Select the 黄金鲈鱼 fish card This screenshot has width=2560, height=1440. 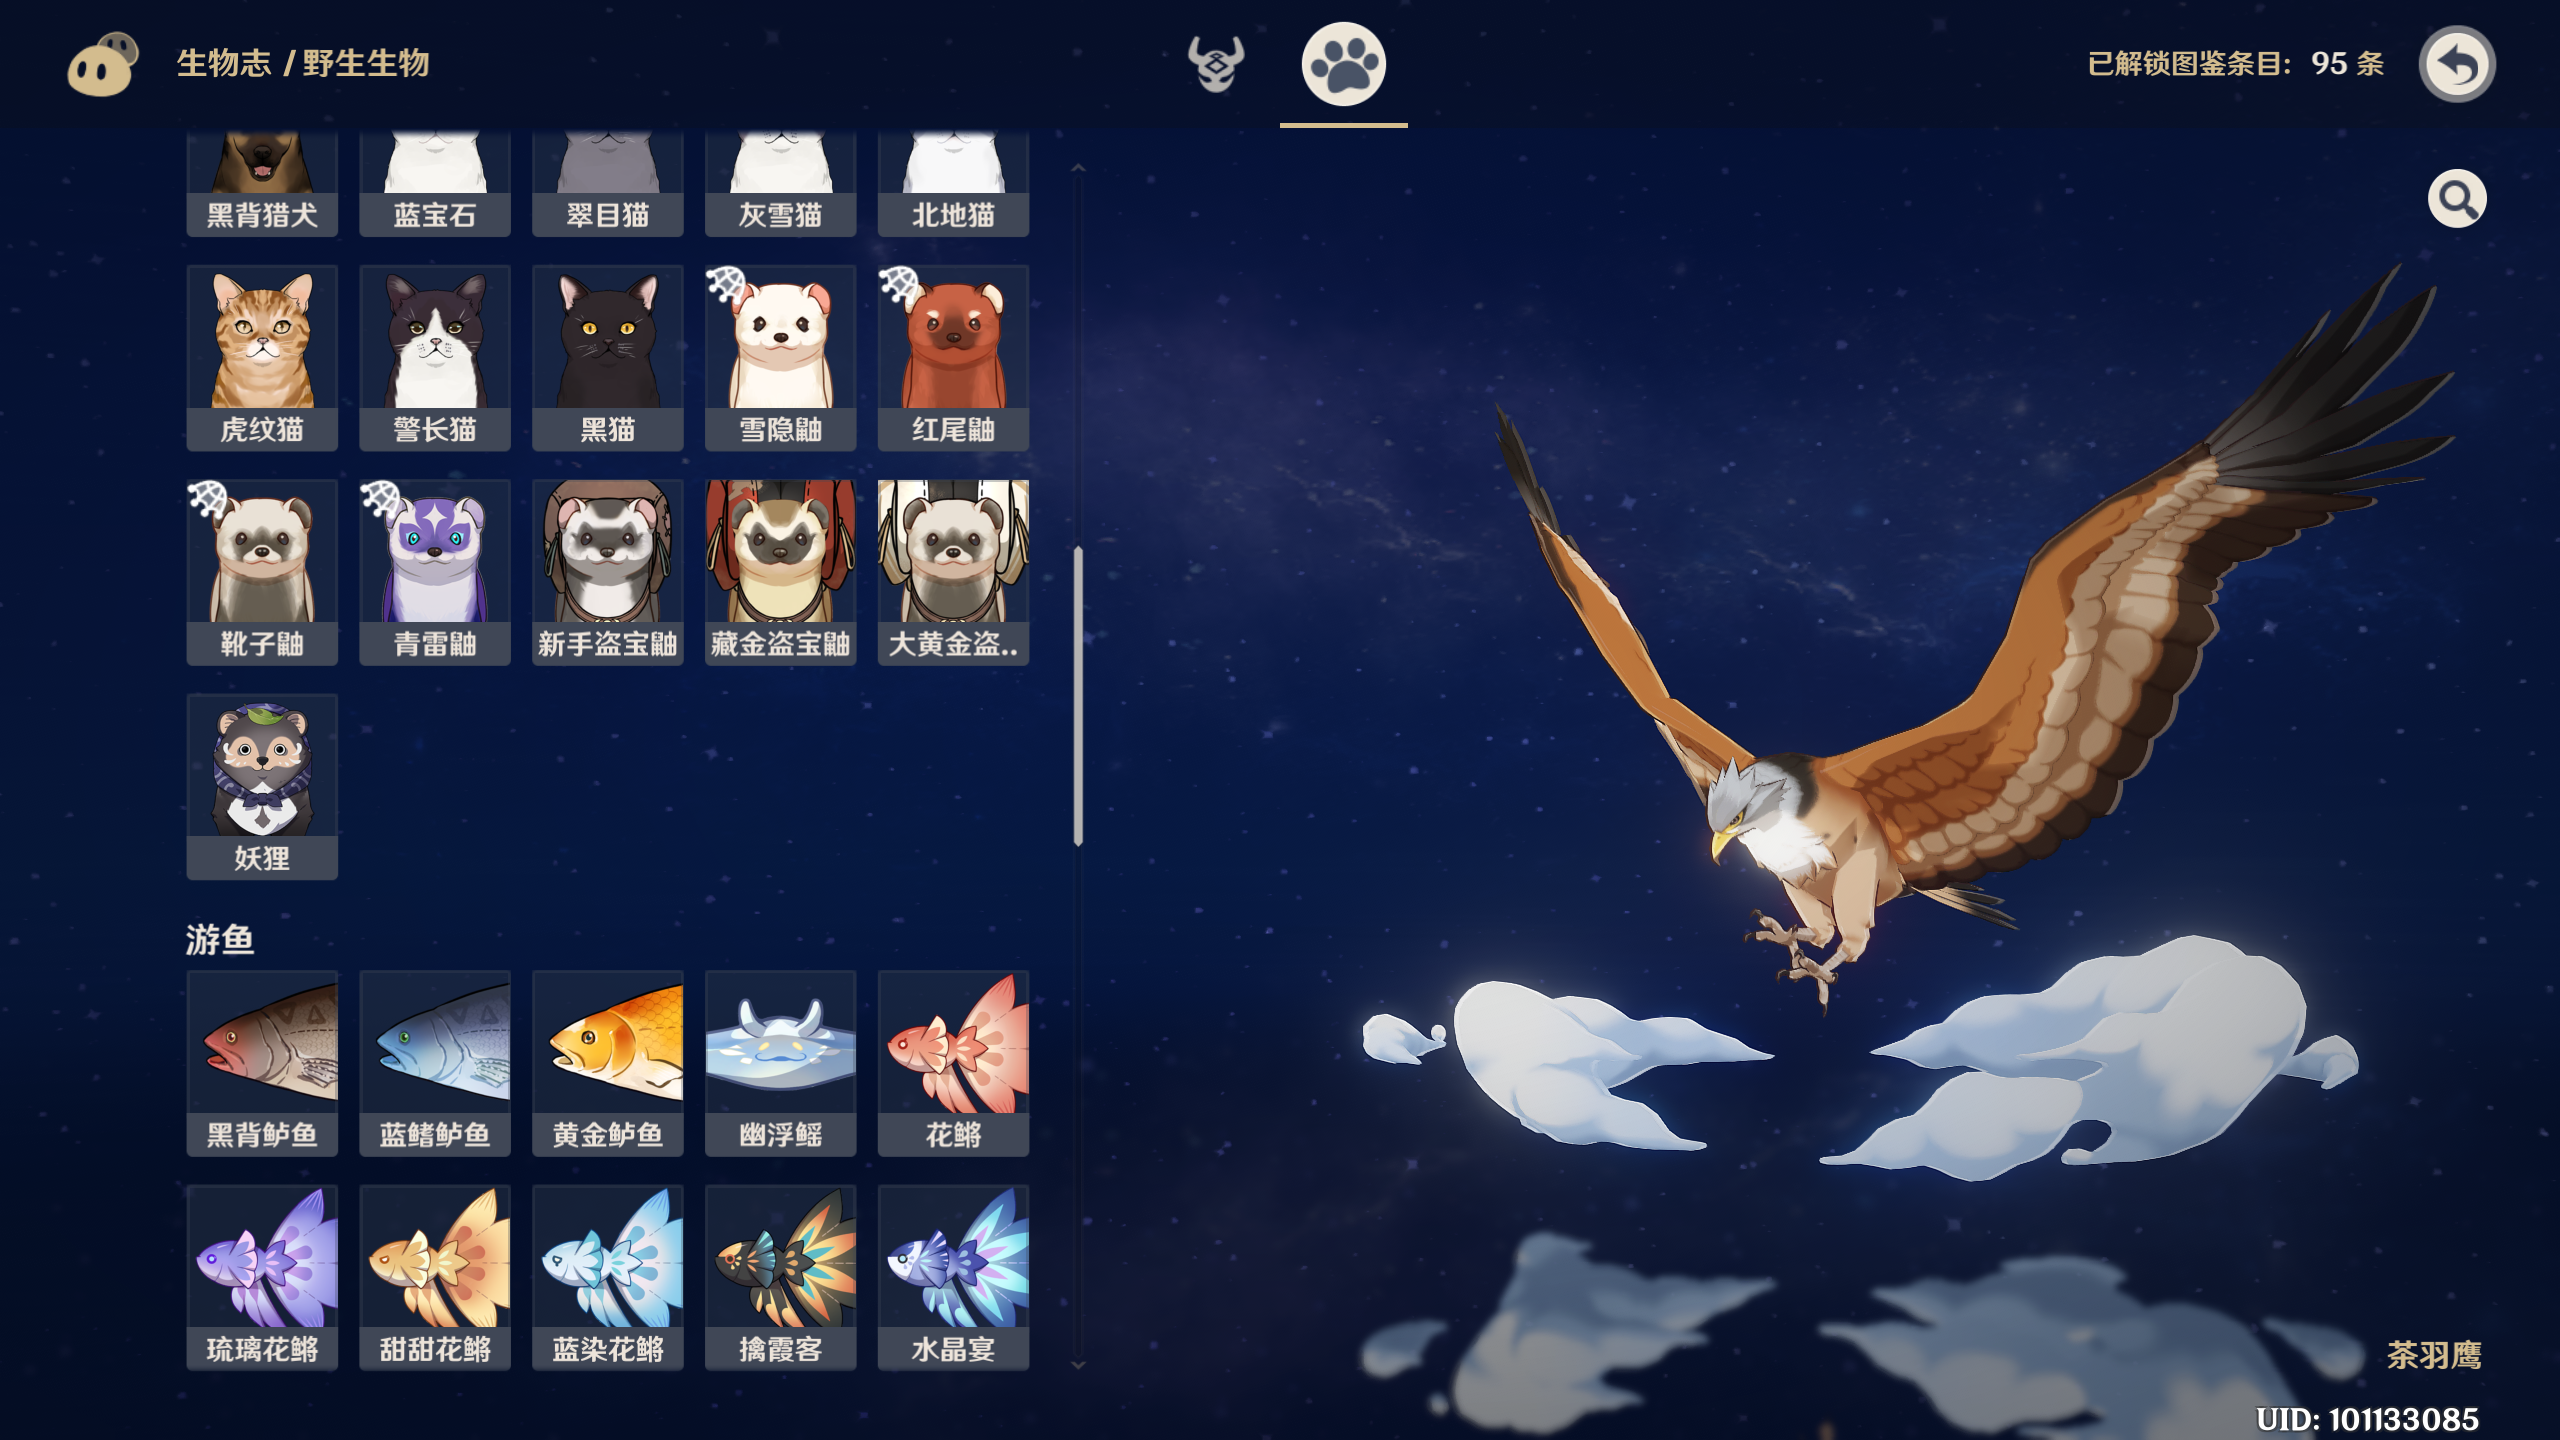pyautogui.click(x=608, y=1064)
